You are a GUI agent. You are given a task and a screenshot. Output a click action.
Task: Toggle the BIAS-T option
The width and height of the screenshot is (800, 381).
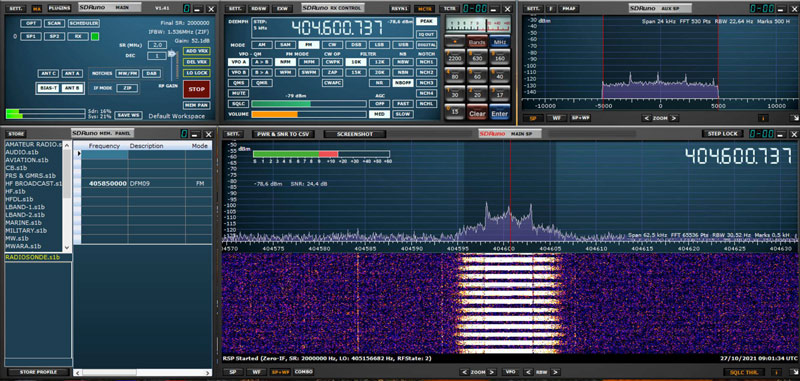coord(48,88)
